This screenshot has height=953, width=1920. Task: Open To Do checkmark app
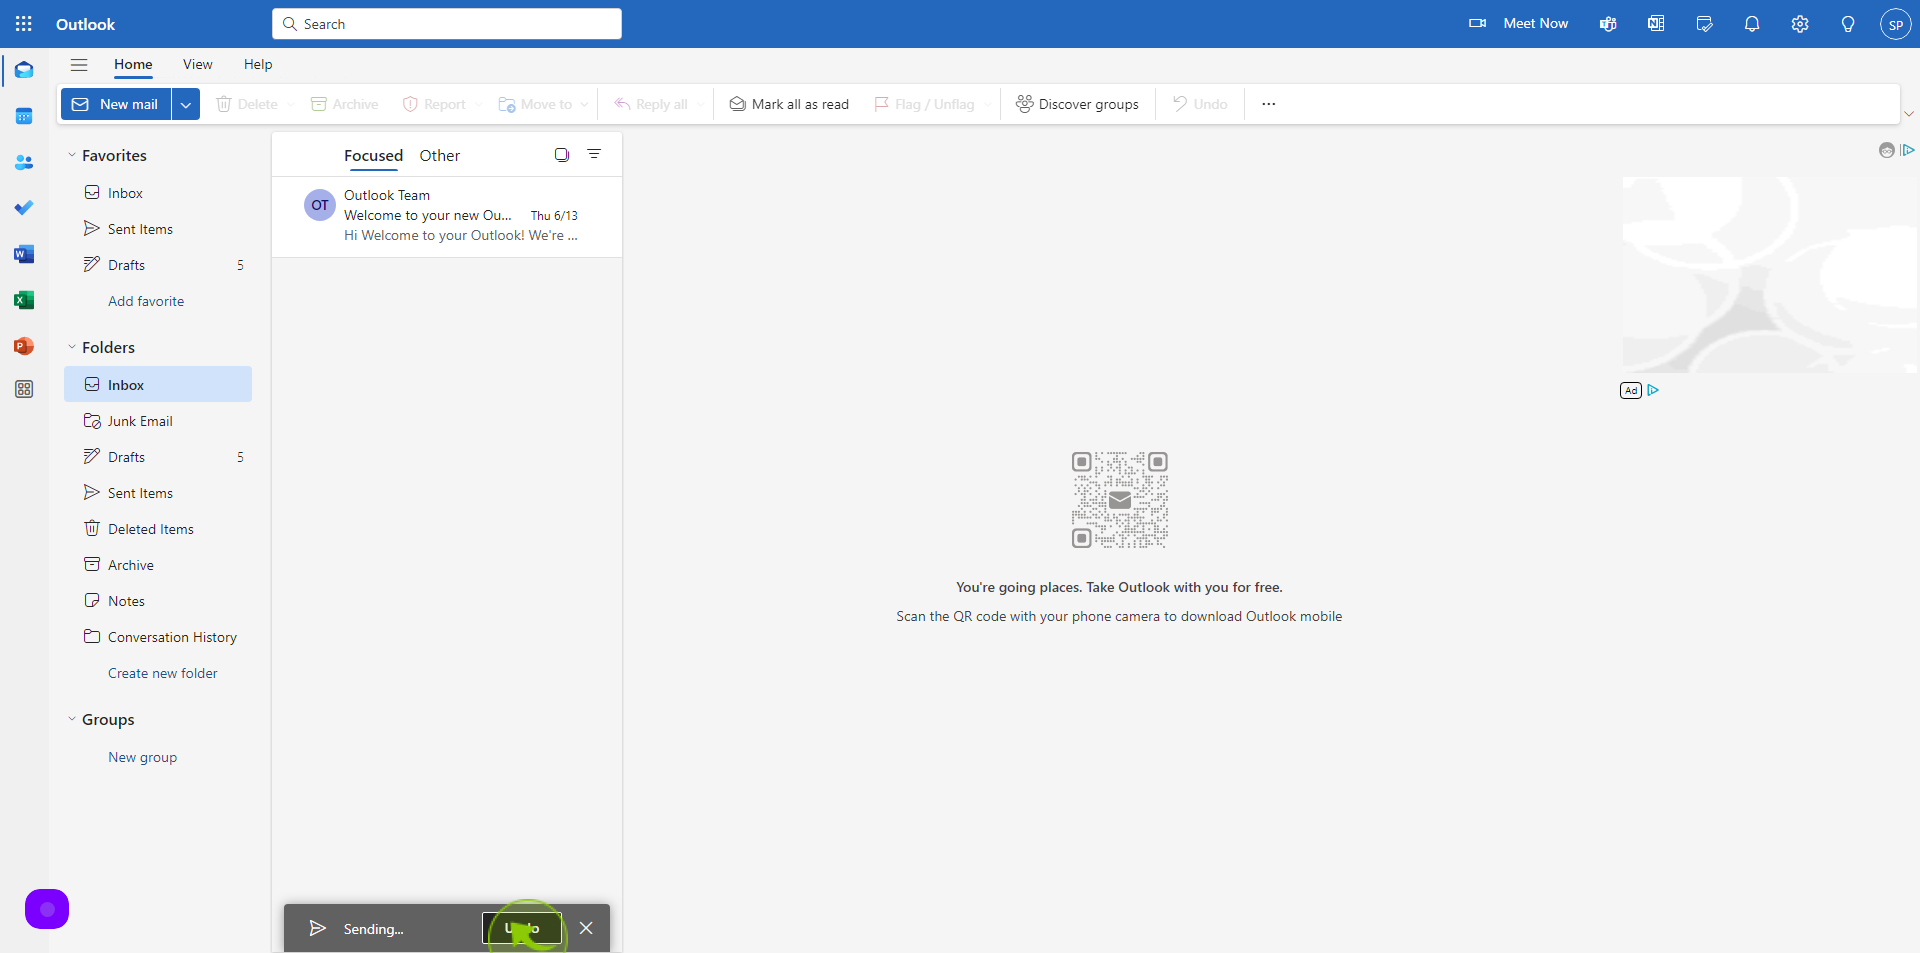click(24, 208)
